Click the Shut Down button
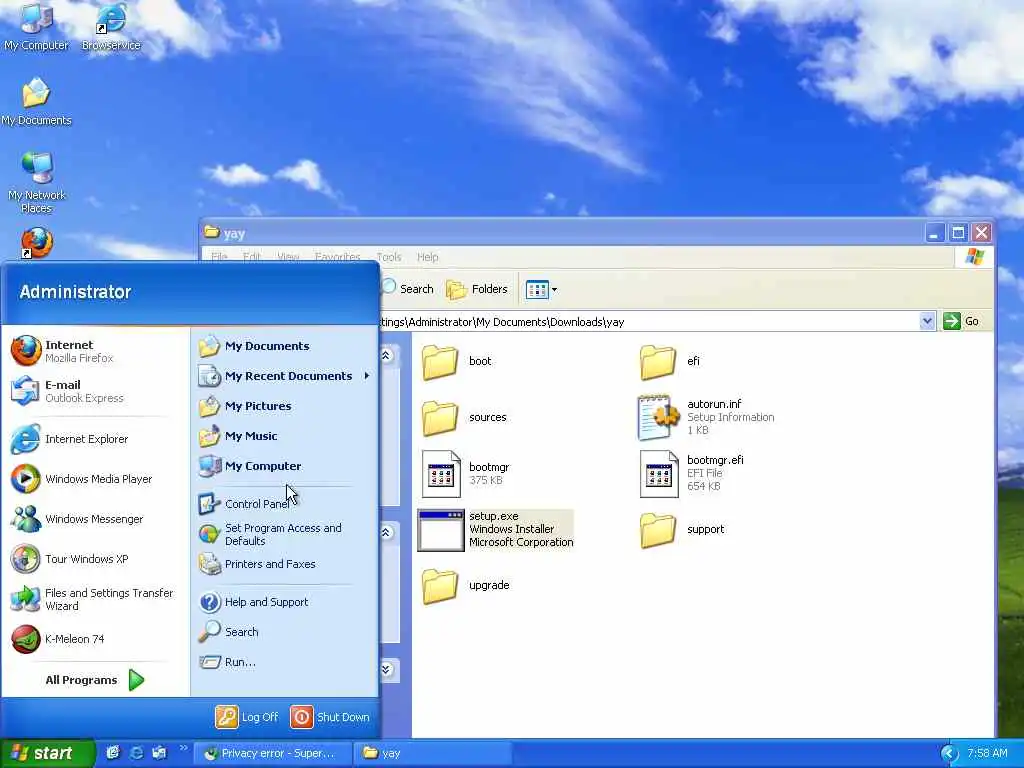The image size is (1024, 768). pyautogui.click(x=330, y=717)
